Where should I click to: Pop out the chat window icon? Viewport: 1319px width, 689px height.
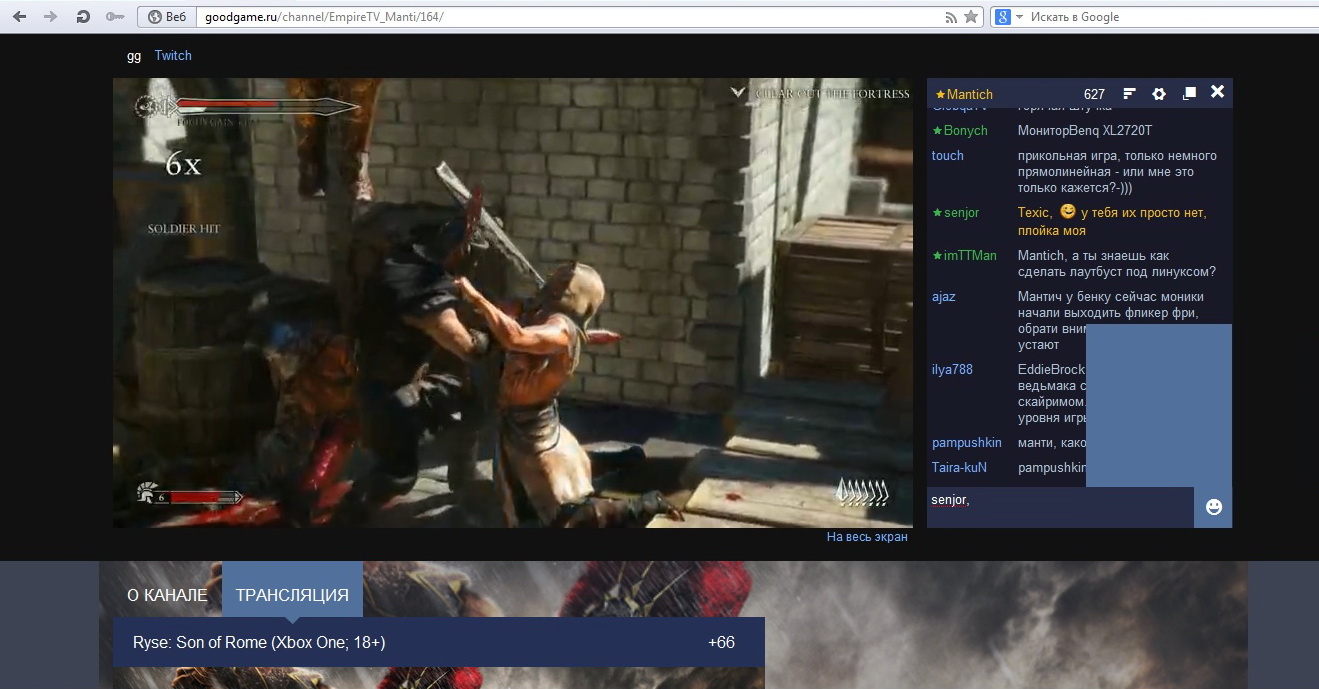(1189, 93)
